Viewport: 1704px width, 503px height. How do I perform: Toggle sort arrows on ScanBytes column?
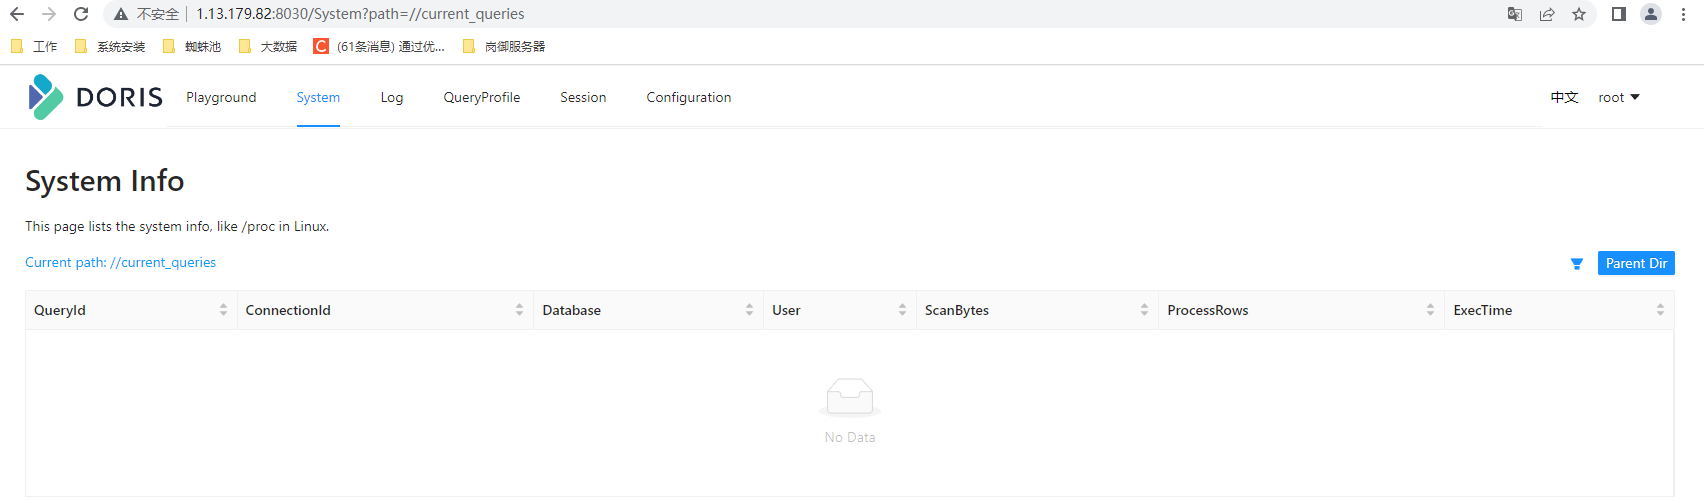1144,310
